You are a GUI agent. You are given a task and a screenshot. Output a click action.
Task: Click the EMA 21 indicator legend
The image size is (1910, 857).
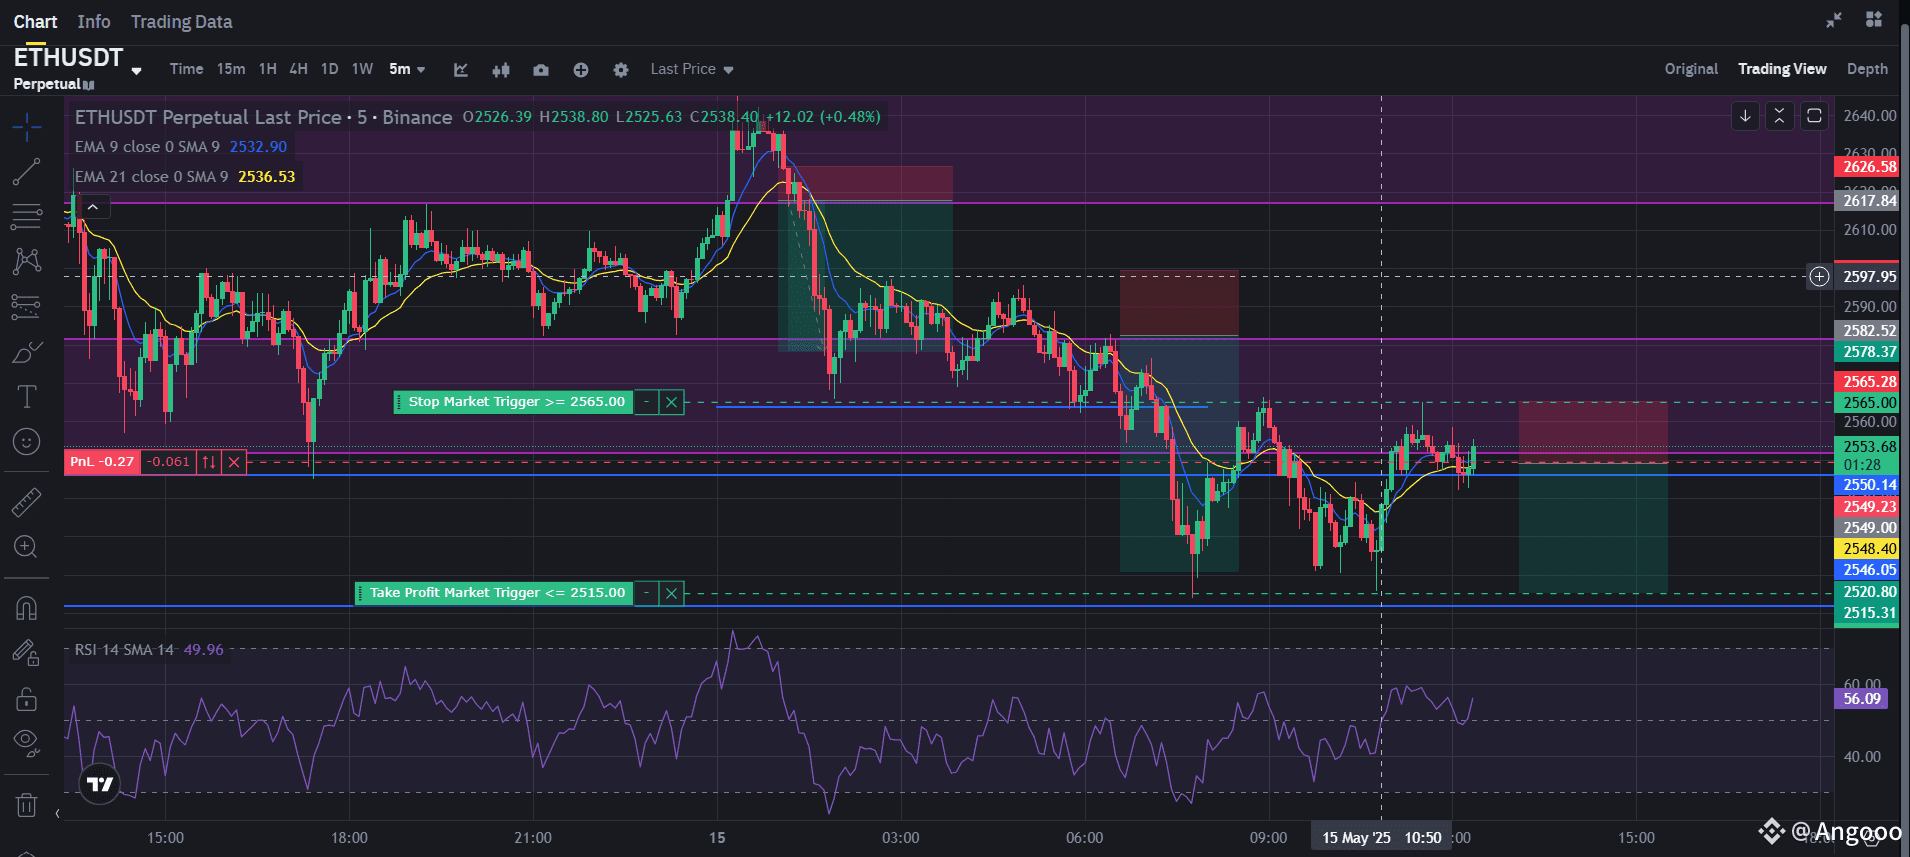click(185, 177)
